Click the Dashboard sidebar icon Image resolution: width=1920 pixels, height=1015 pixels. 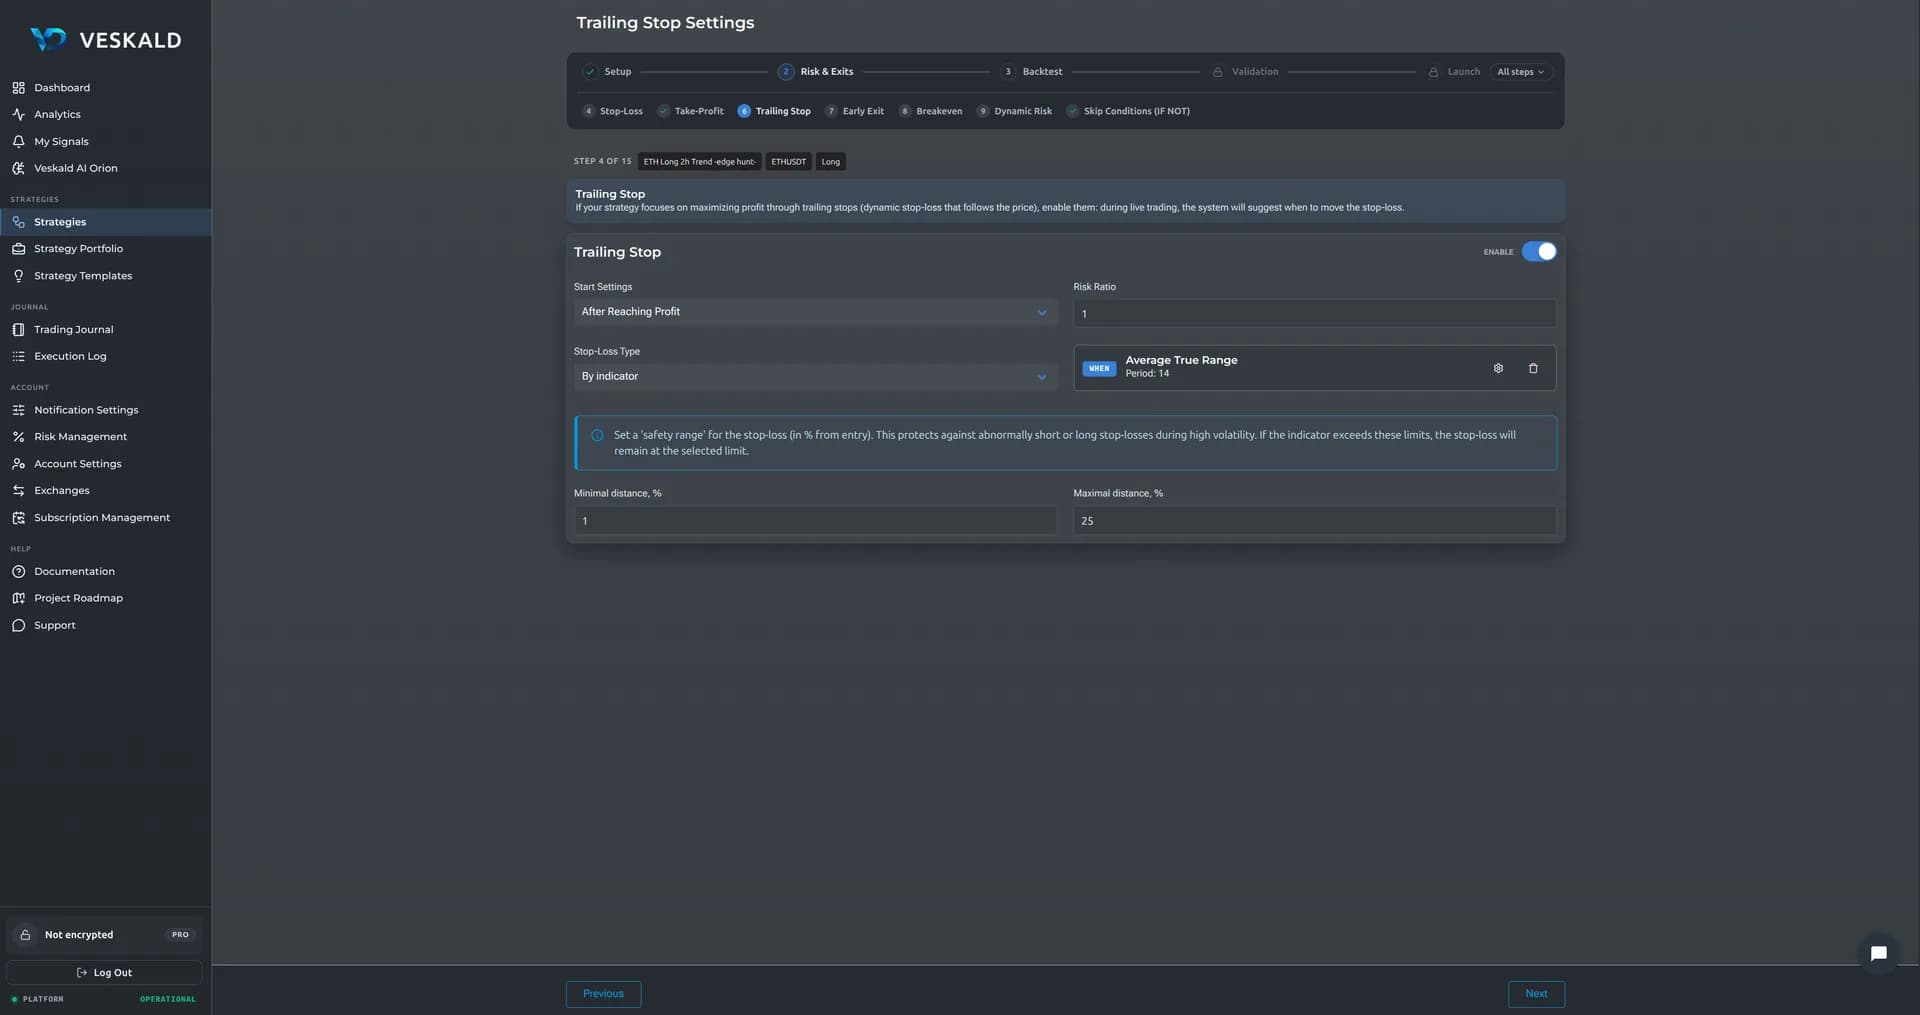[x=18, y=88]
